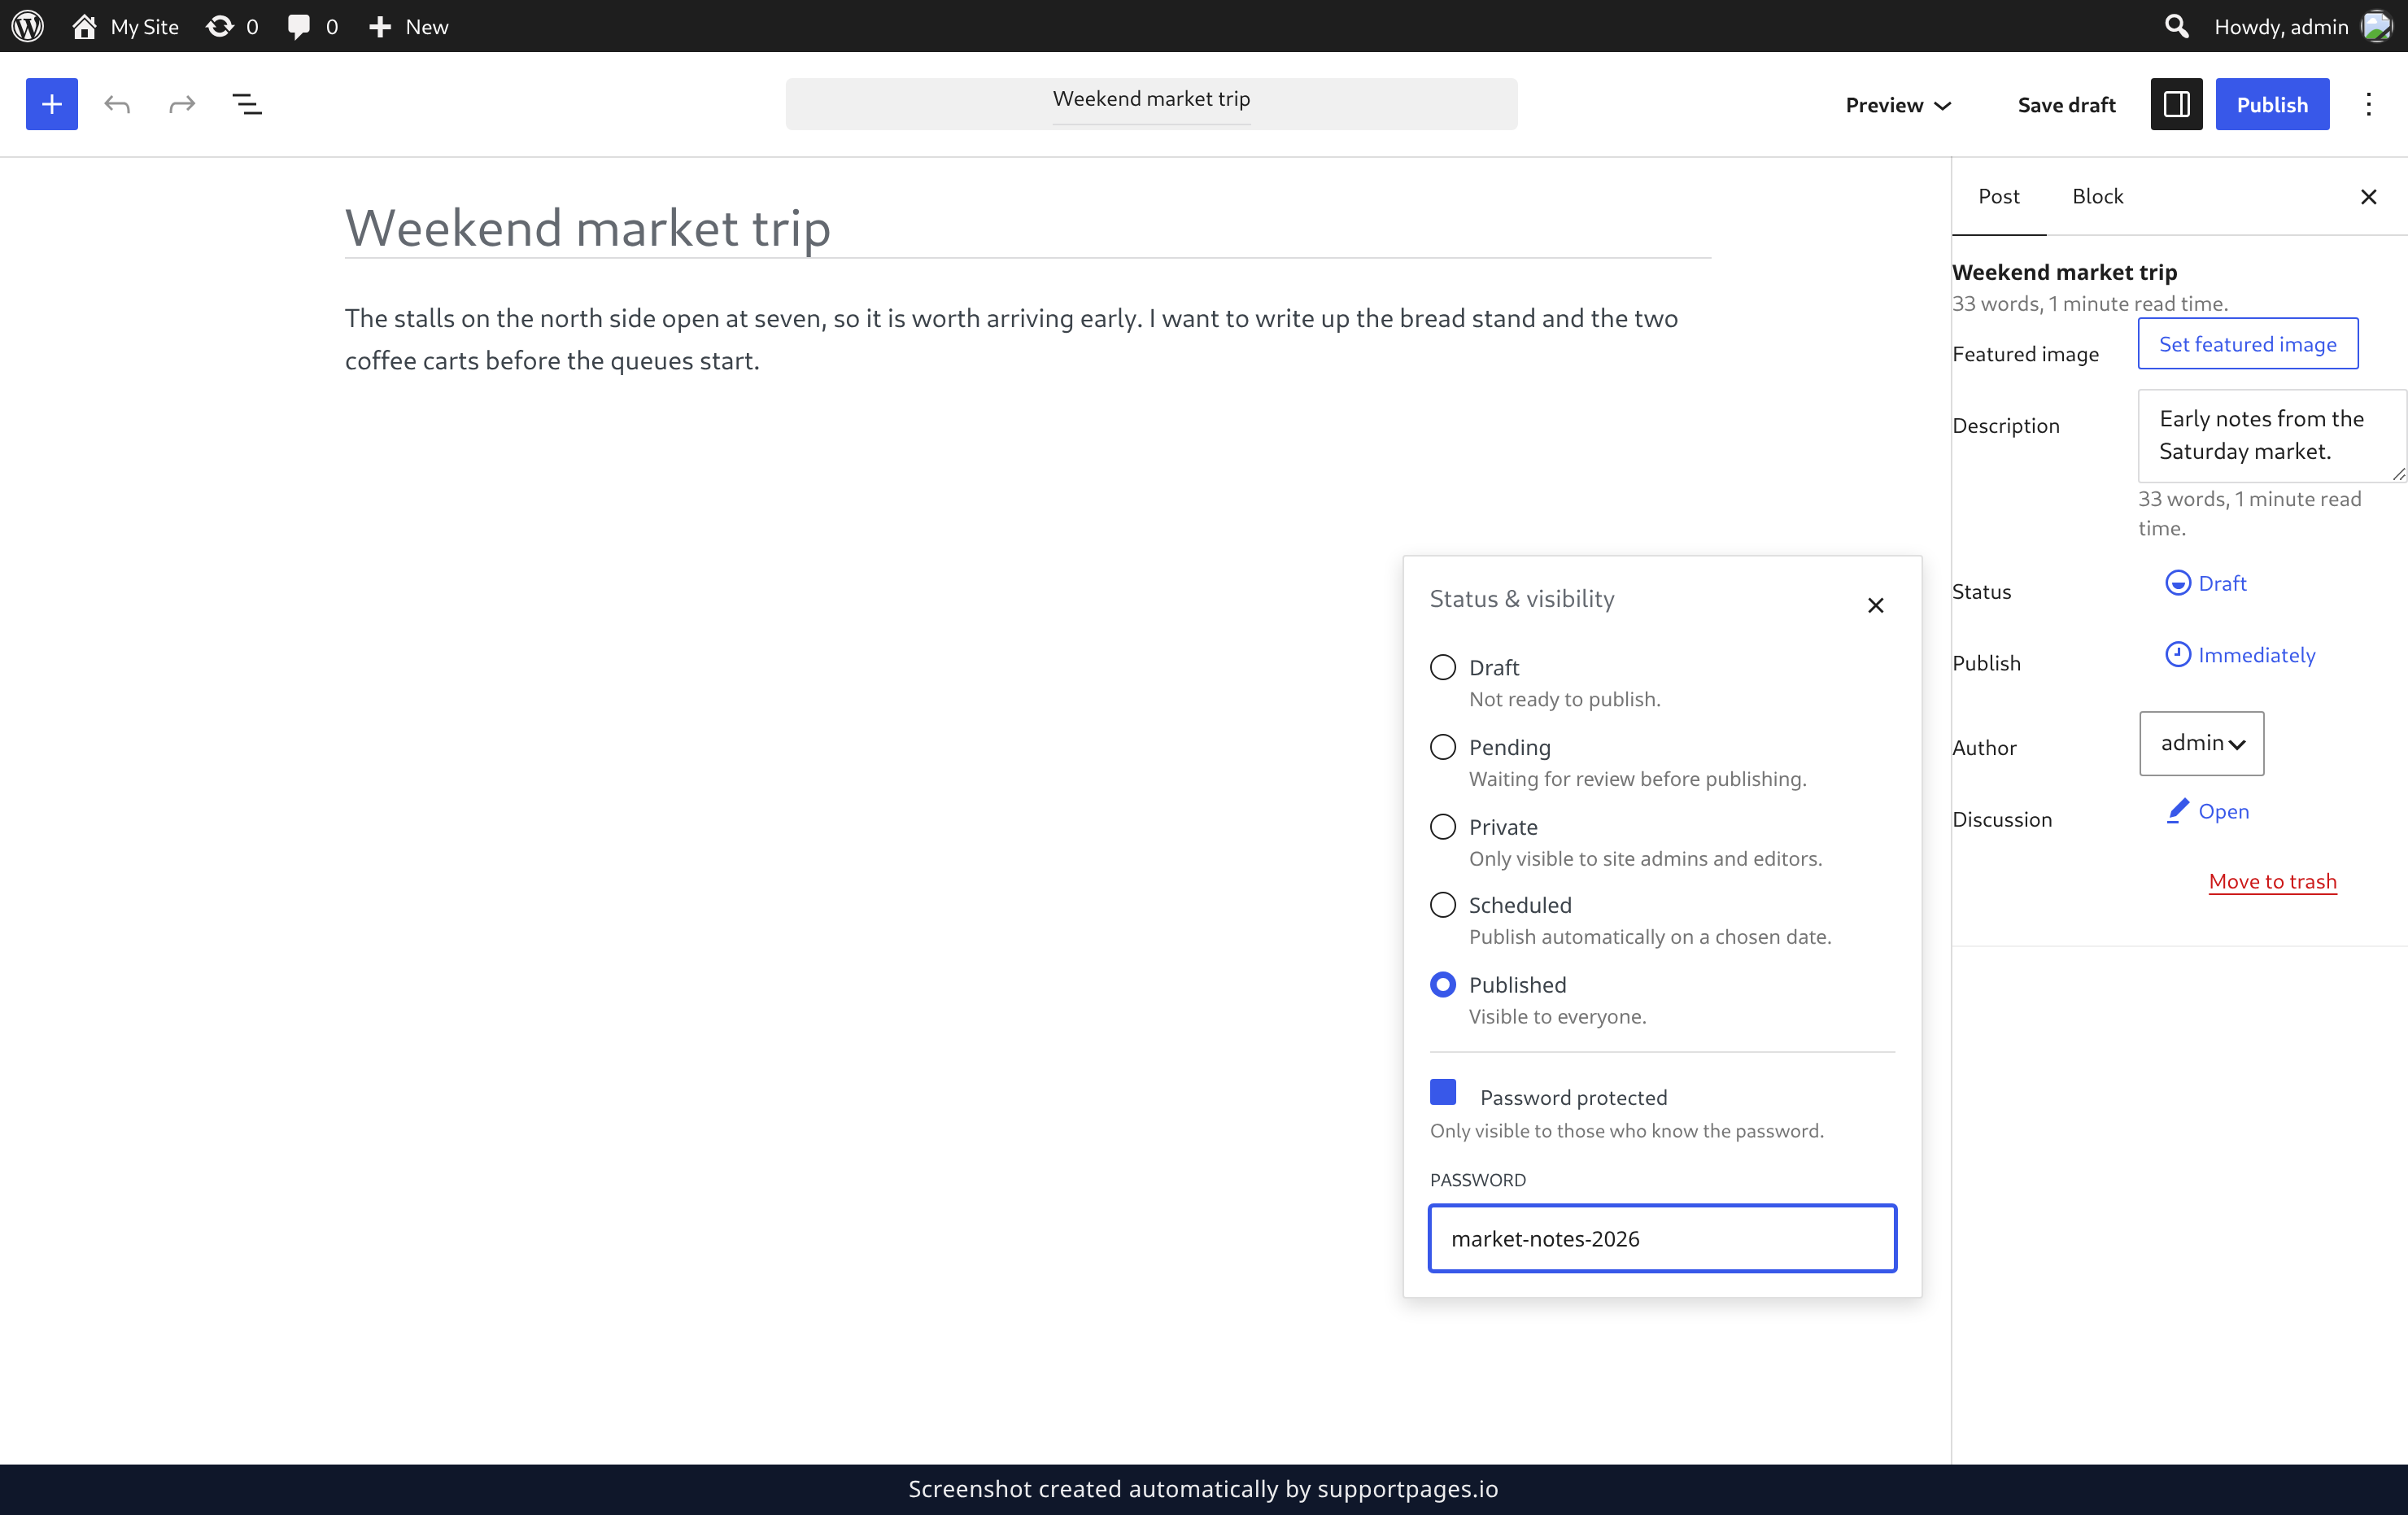Close the settings sidebar
The image size is (2408, 1515).
click(x=2368, y=197)
